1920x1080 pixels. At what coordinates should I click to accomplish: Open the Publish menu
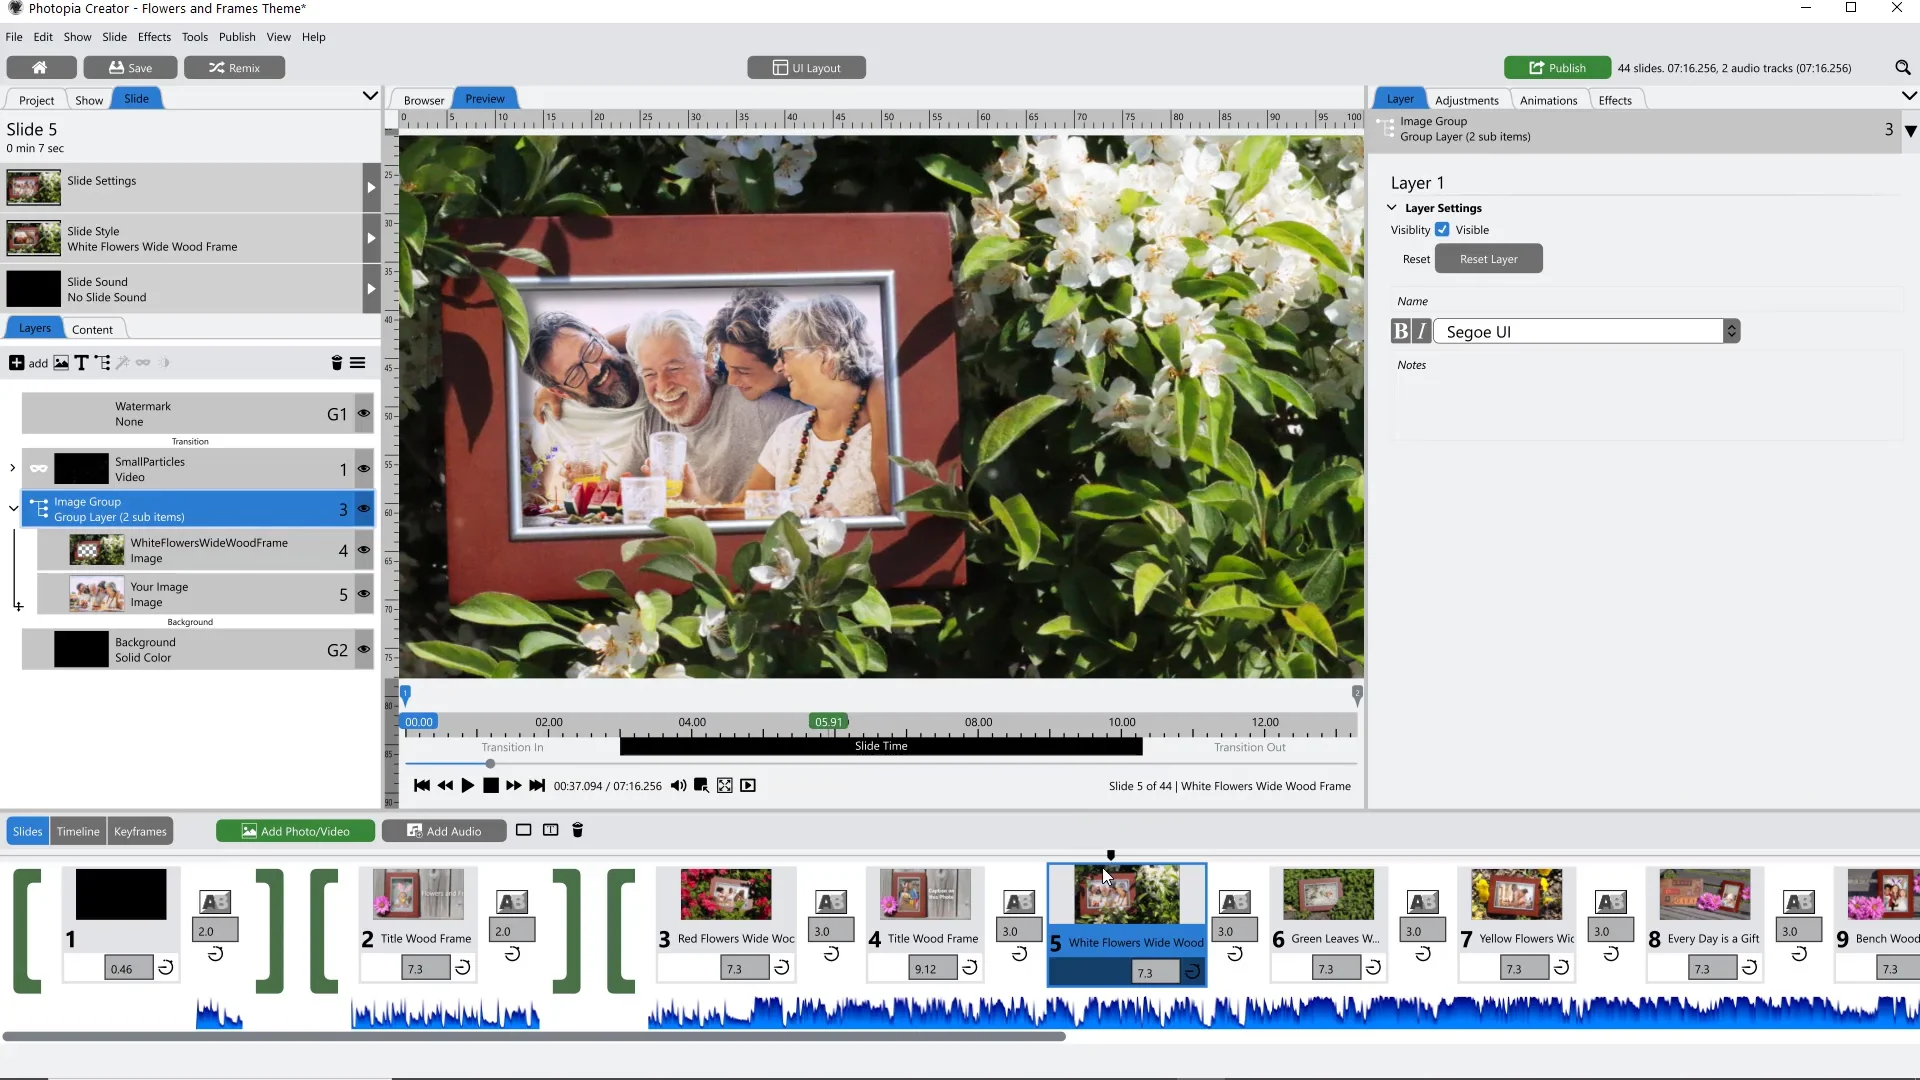click(x=237, y=37)
